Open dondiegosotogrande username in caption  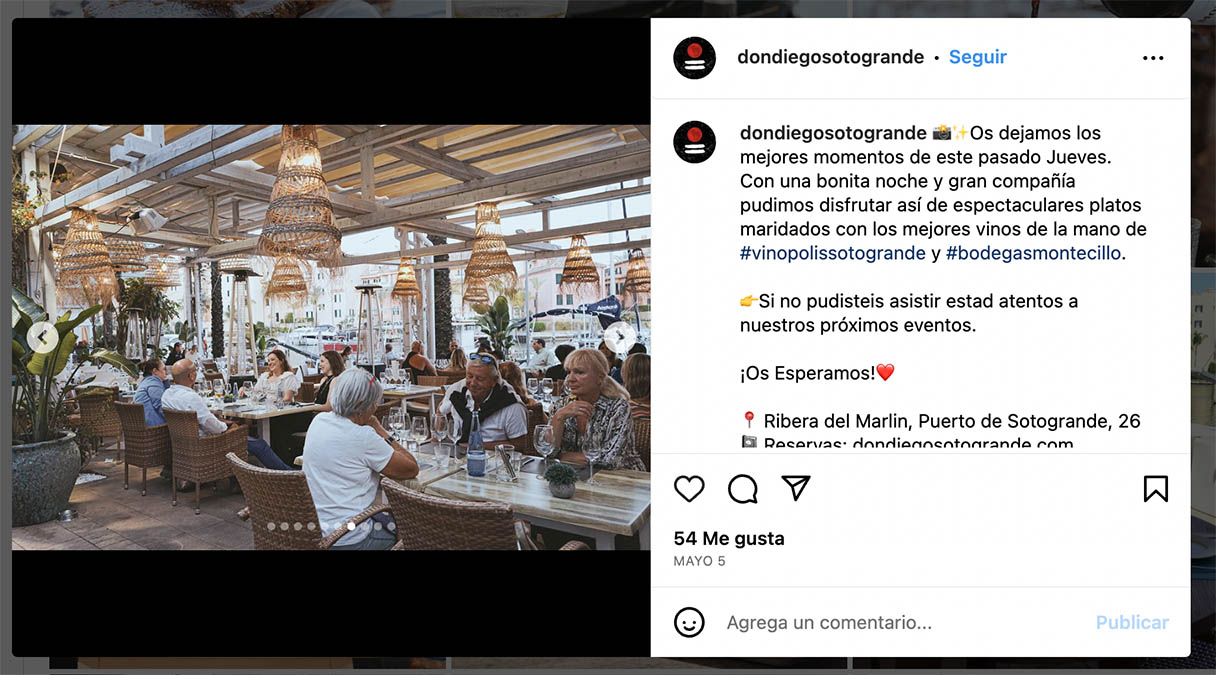(x=833, y=133)
